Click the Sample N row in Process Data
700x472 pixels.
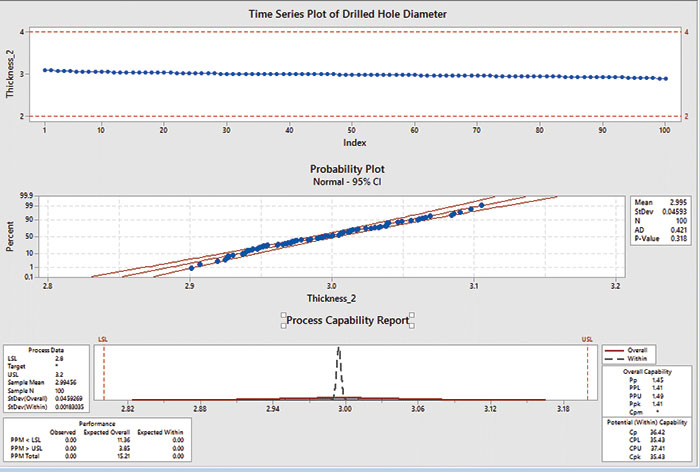(x=36, y=390)
